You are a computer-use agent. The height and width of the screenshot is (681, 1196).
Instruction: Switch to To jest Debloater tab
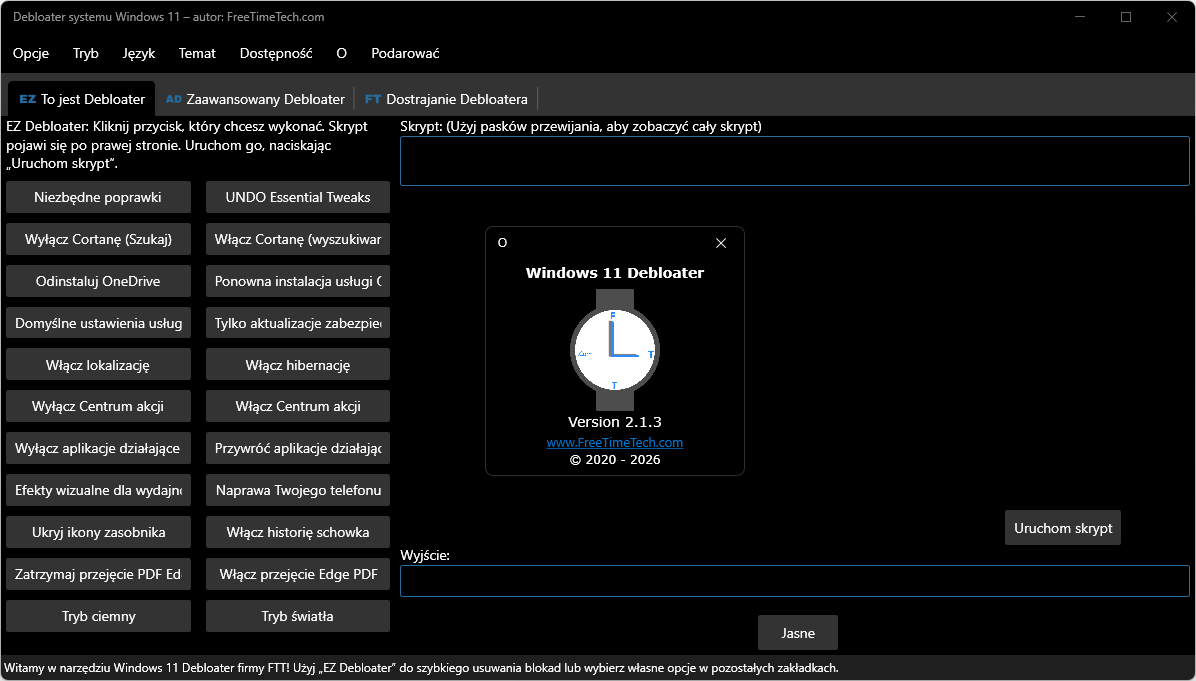point(82,99)
